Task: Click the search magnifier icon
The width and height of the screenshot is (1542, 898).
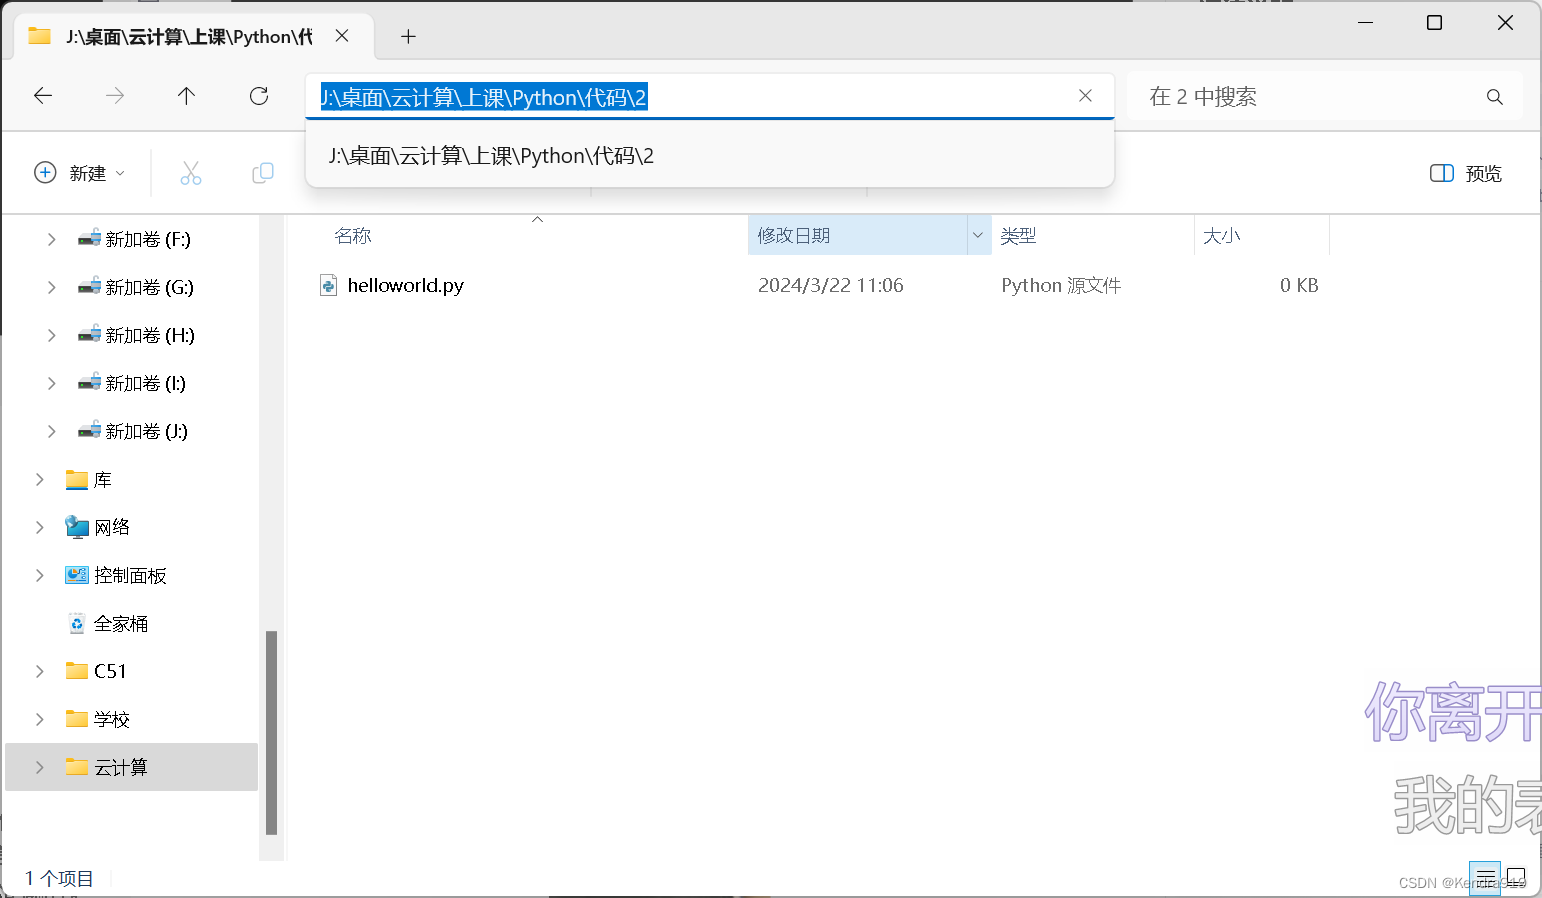Action: click(1494, 97)
